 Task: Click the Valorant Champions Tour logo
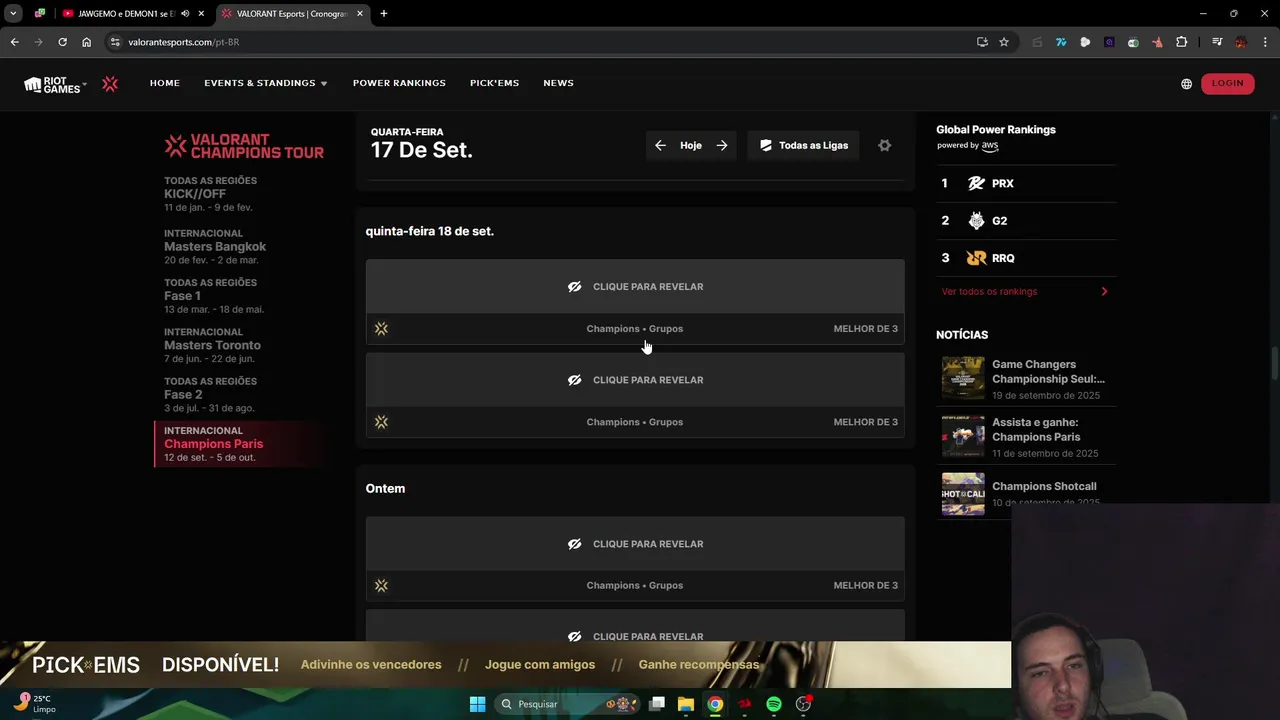(244, 146)
